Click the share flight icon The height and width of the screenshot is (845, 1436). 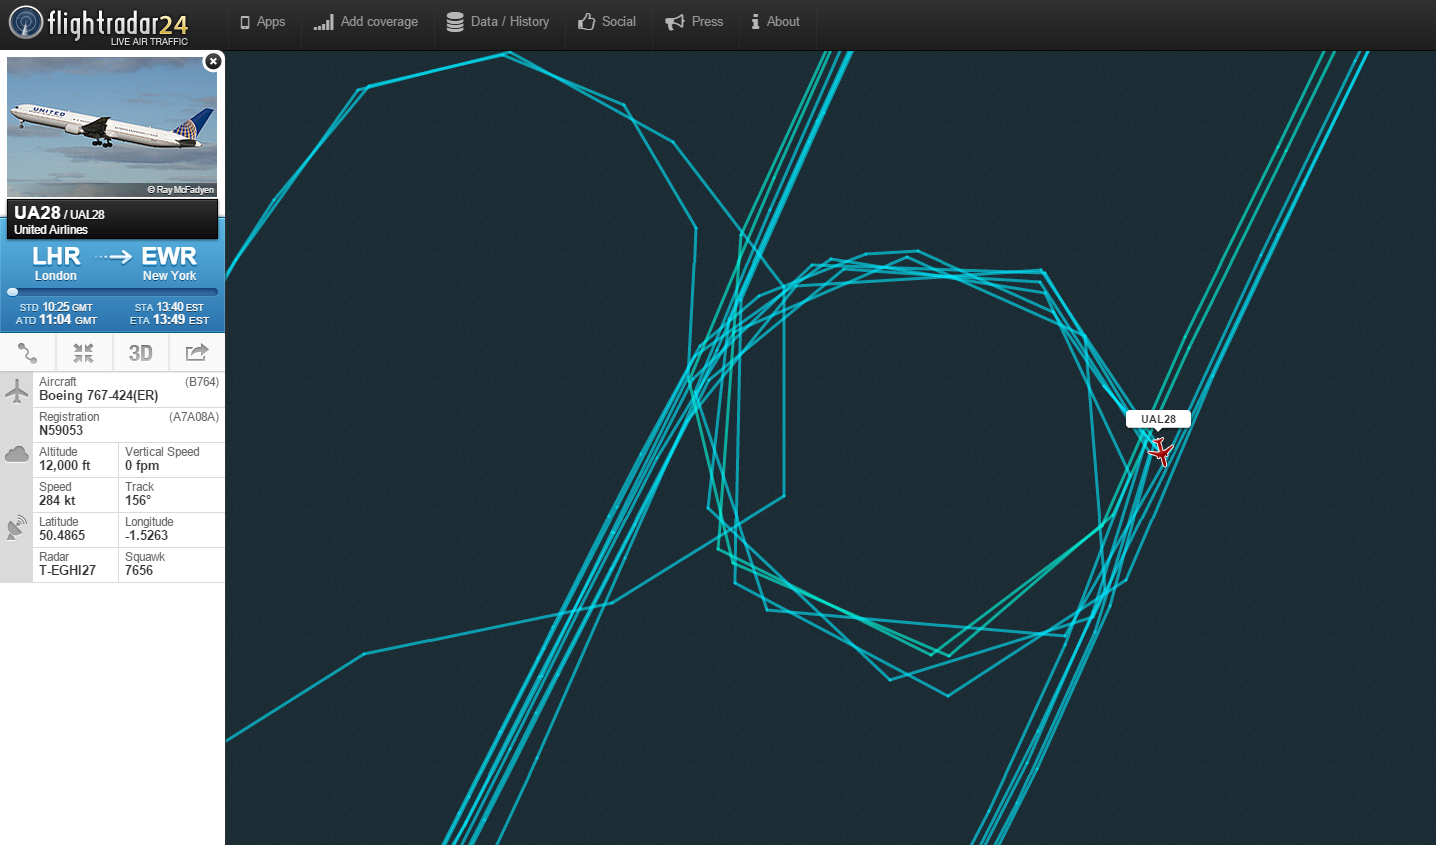point(197,353)
